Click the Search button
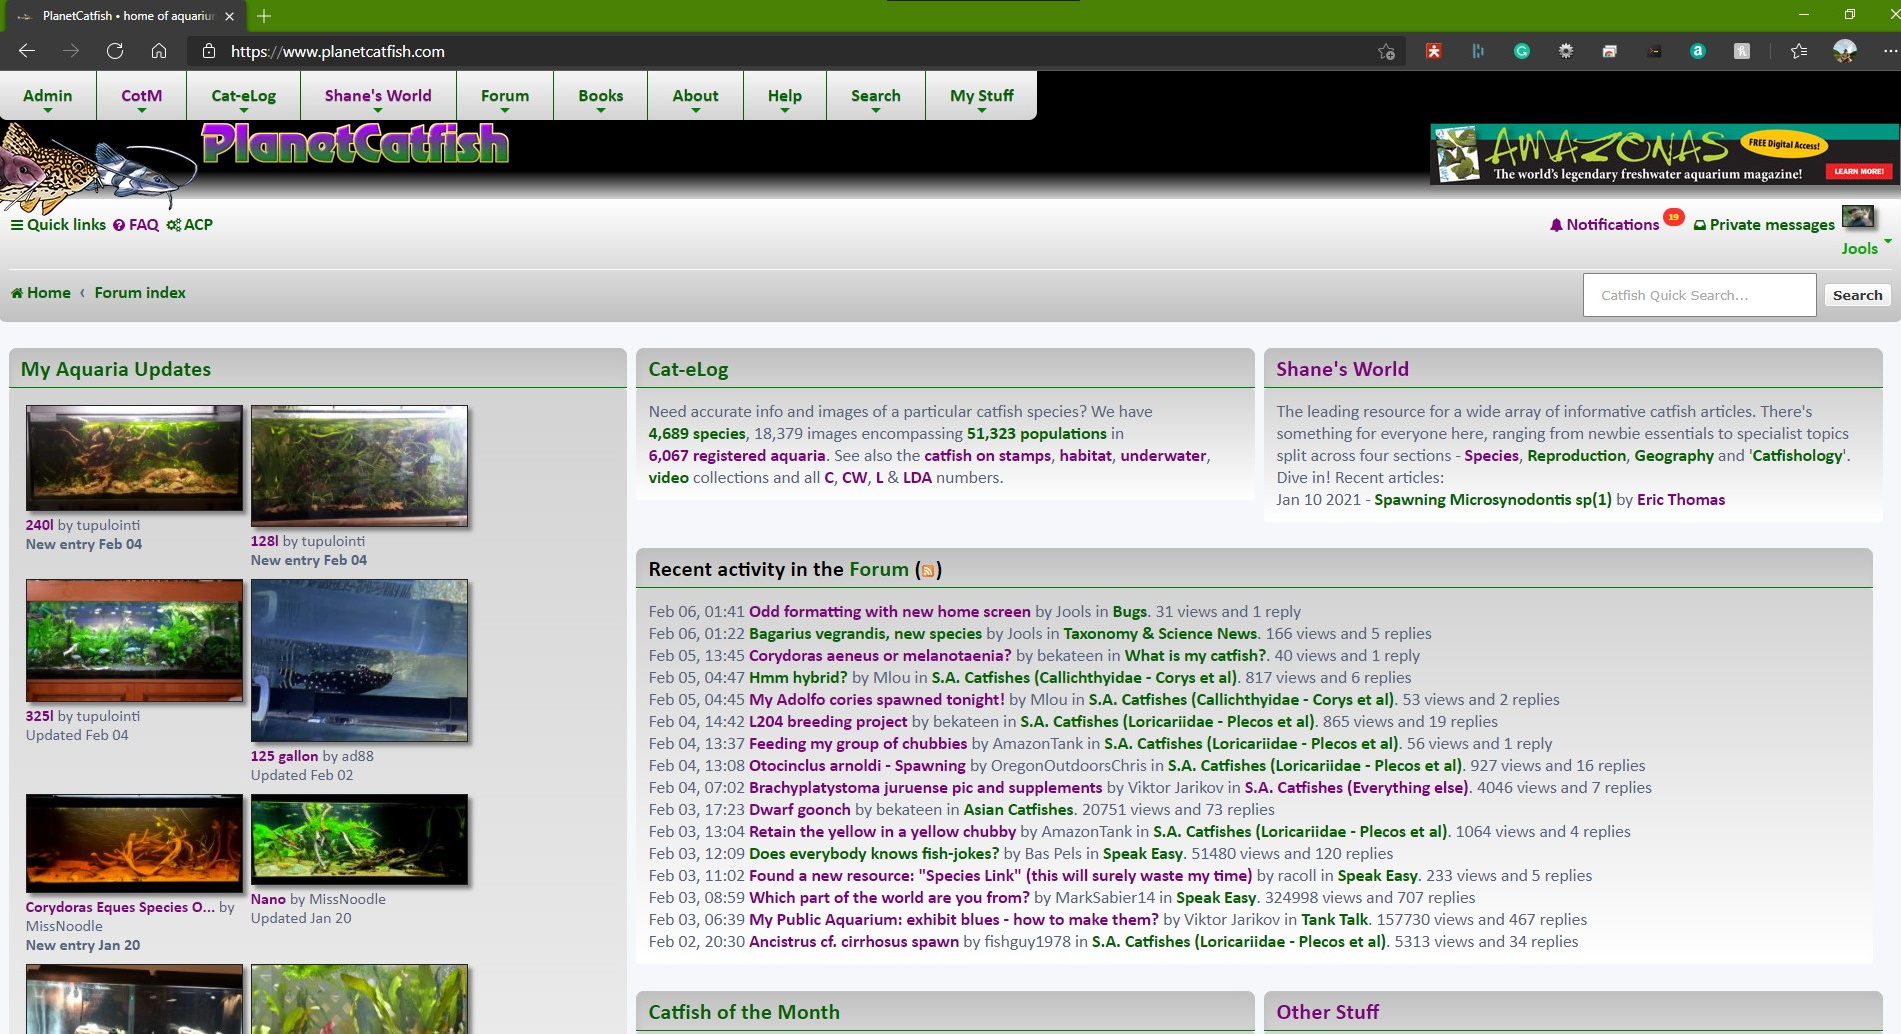Screen dimensions: 1901x1034 click(x=1857, y=295)
